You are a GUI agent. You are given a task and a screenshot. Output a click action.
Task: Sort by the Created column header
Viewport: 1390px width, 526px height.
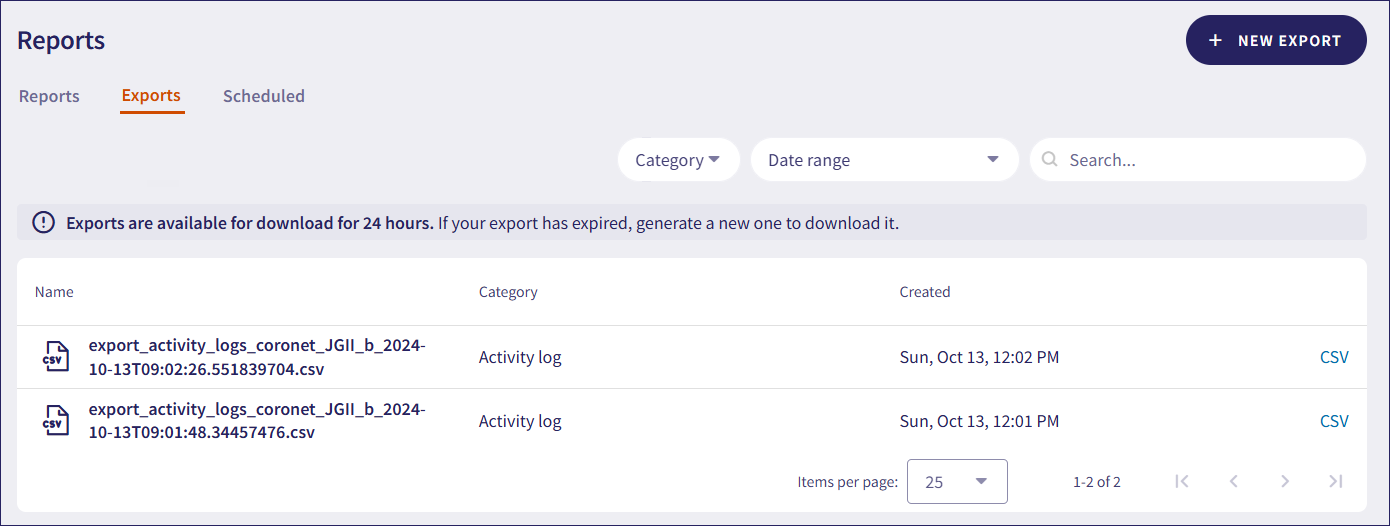click(x=924, y=292)
